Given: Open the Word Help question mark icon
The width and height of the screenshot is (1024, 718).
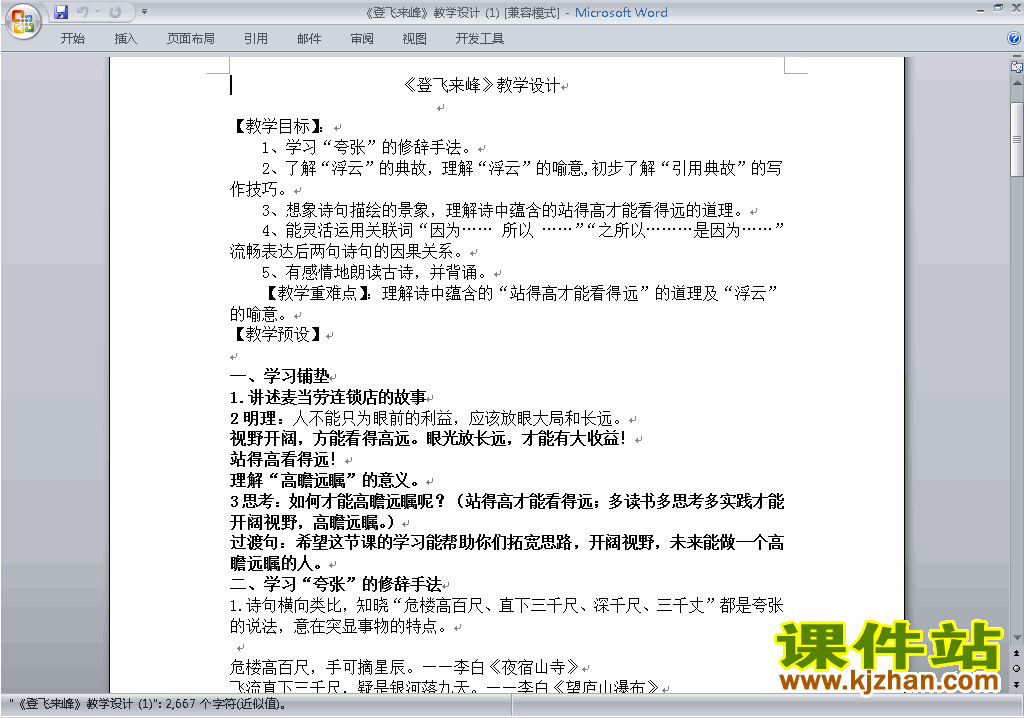Looking at the screenshot, I should [1014, 39].
